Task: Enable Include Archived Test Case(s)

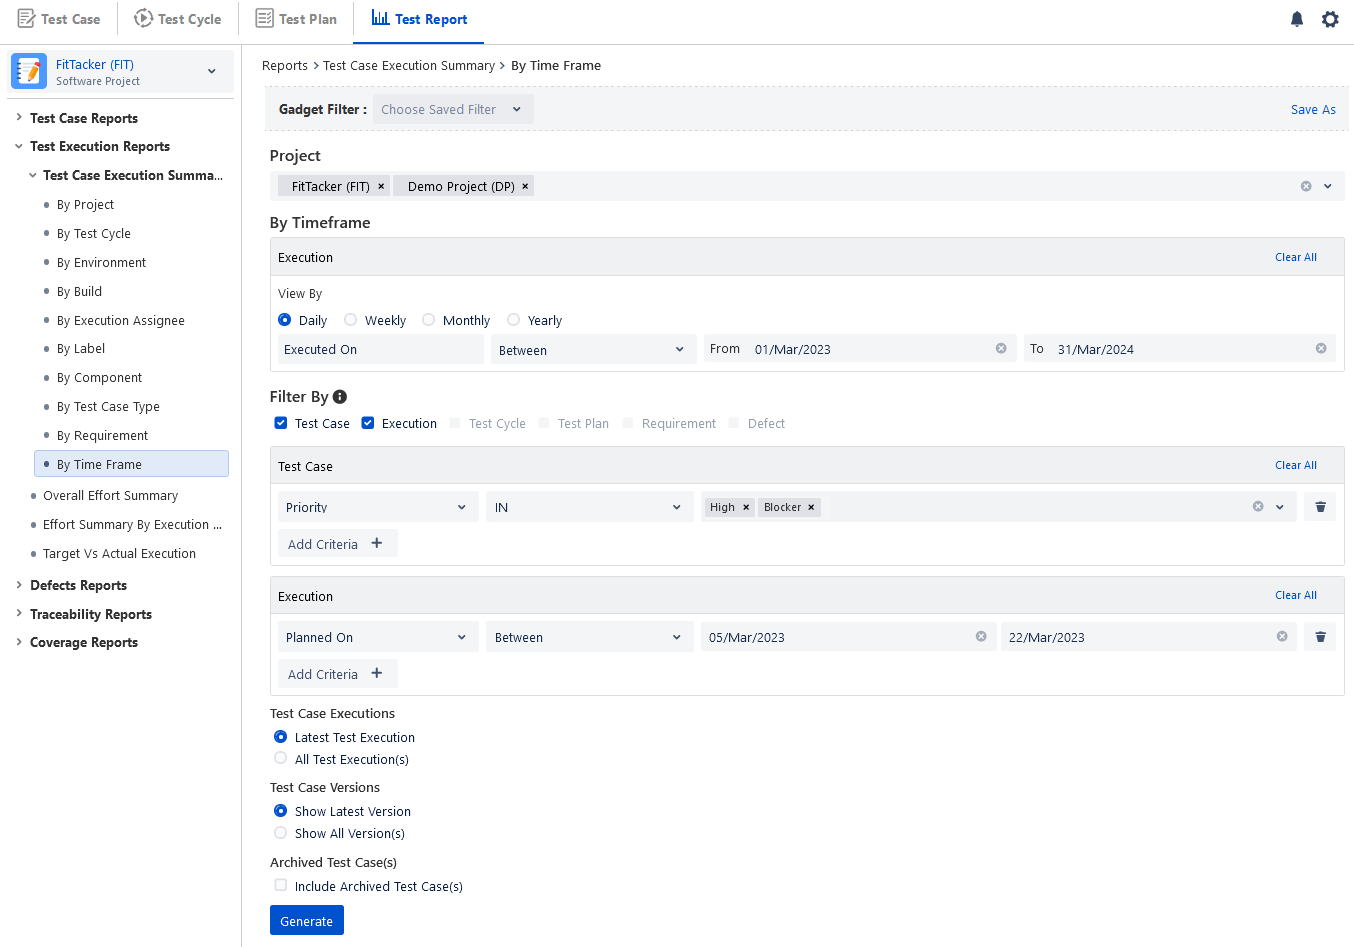Action: pos(281,885)
